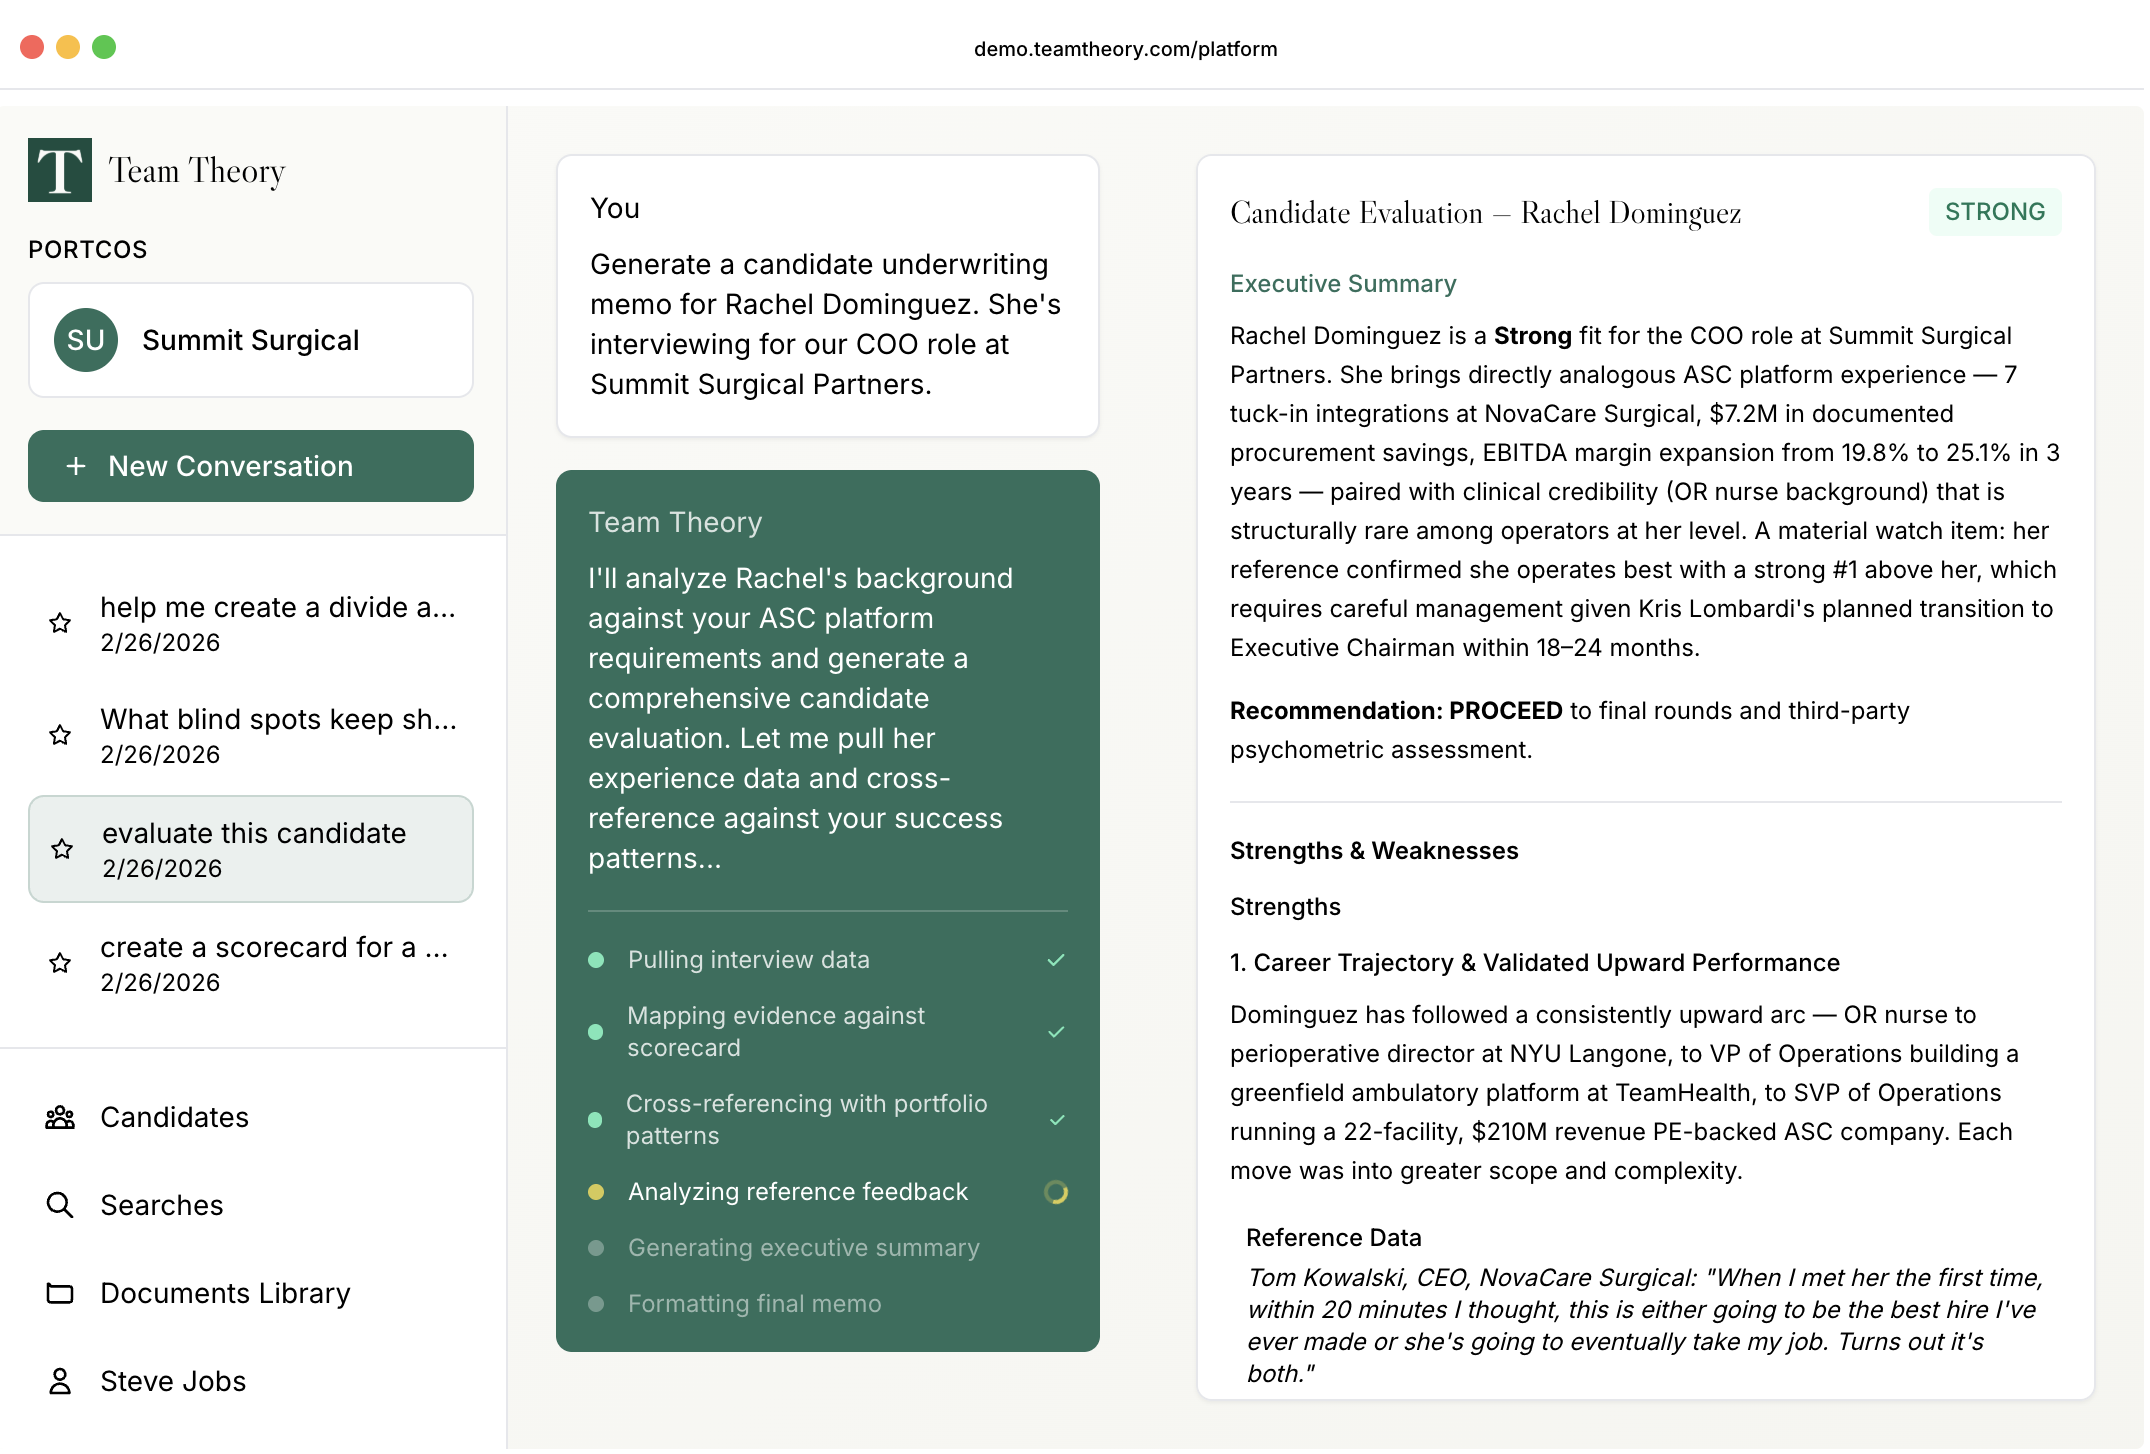Star the 'What blind spots' conversation
This screenshot has width=2150, height=1454.
[x=60, y=736]
